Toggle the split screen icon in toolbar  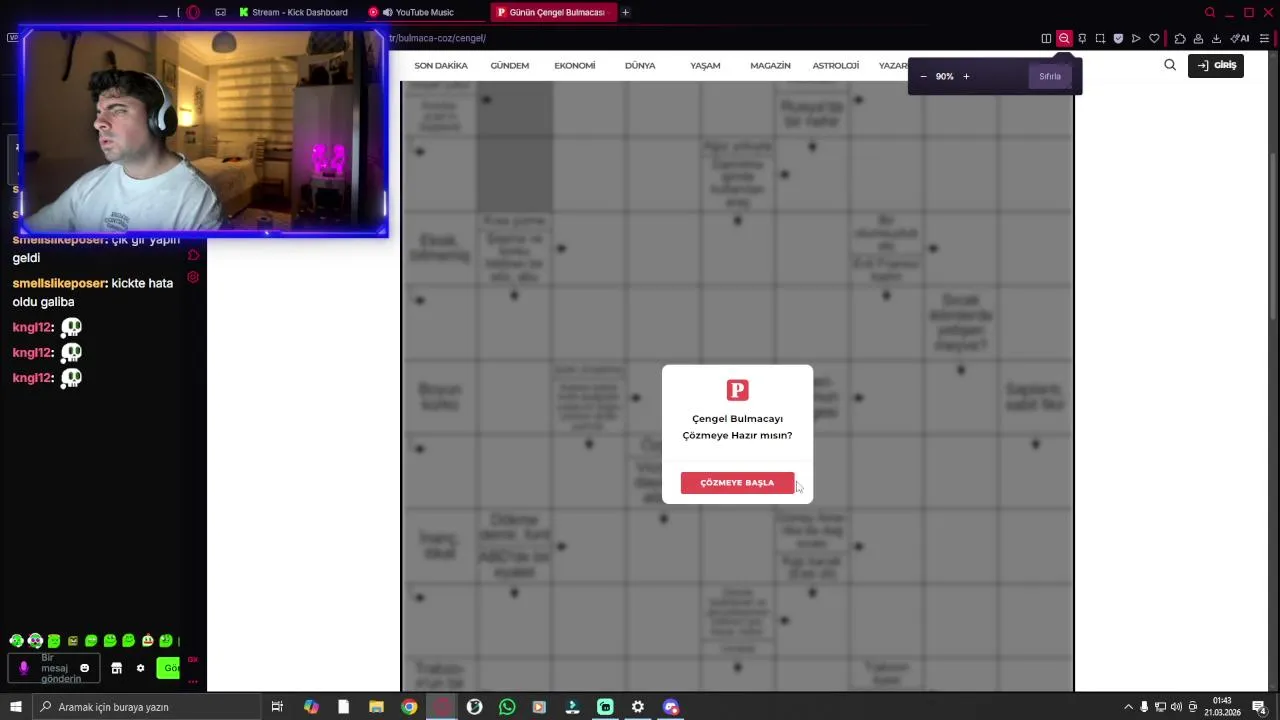click(1046, 38)
